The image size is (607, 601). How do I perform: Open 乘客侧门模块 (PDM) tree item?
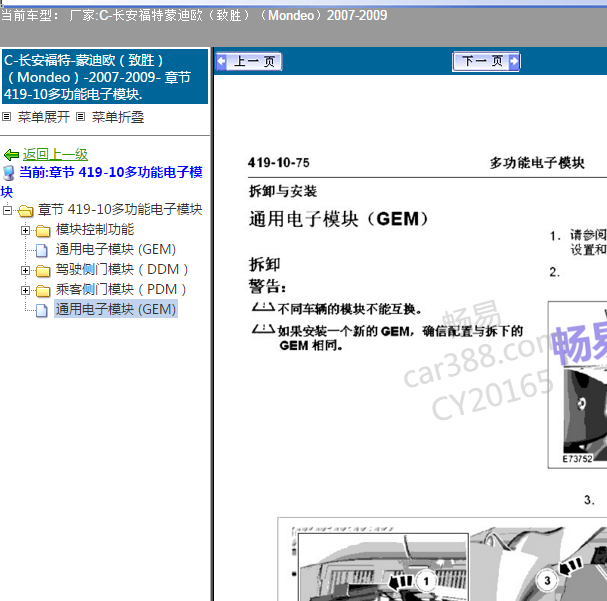point(121,289)
